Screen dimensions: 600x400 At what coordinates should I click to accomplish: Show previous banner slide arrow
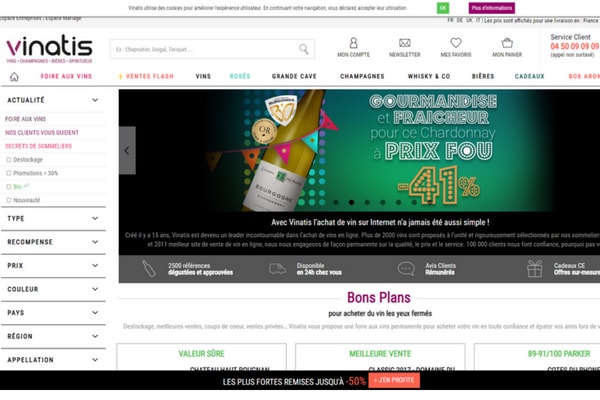[x=127, y=150]
